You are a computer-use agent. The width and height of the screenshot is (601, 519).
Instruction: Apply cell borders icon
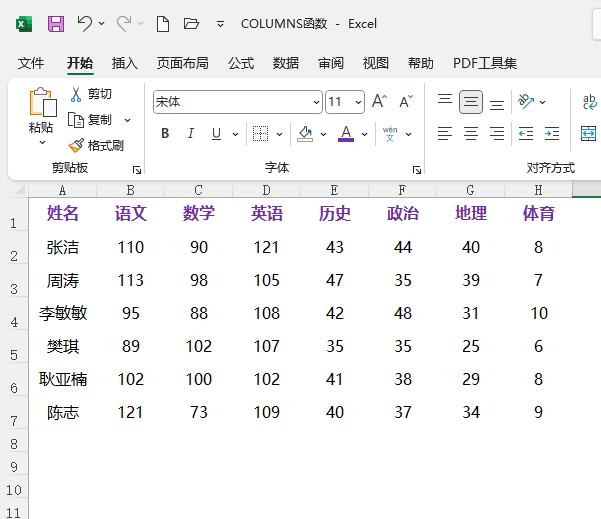click(261, 134)
